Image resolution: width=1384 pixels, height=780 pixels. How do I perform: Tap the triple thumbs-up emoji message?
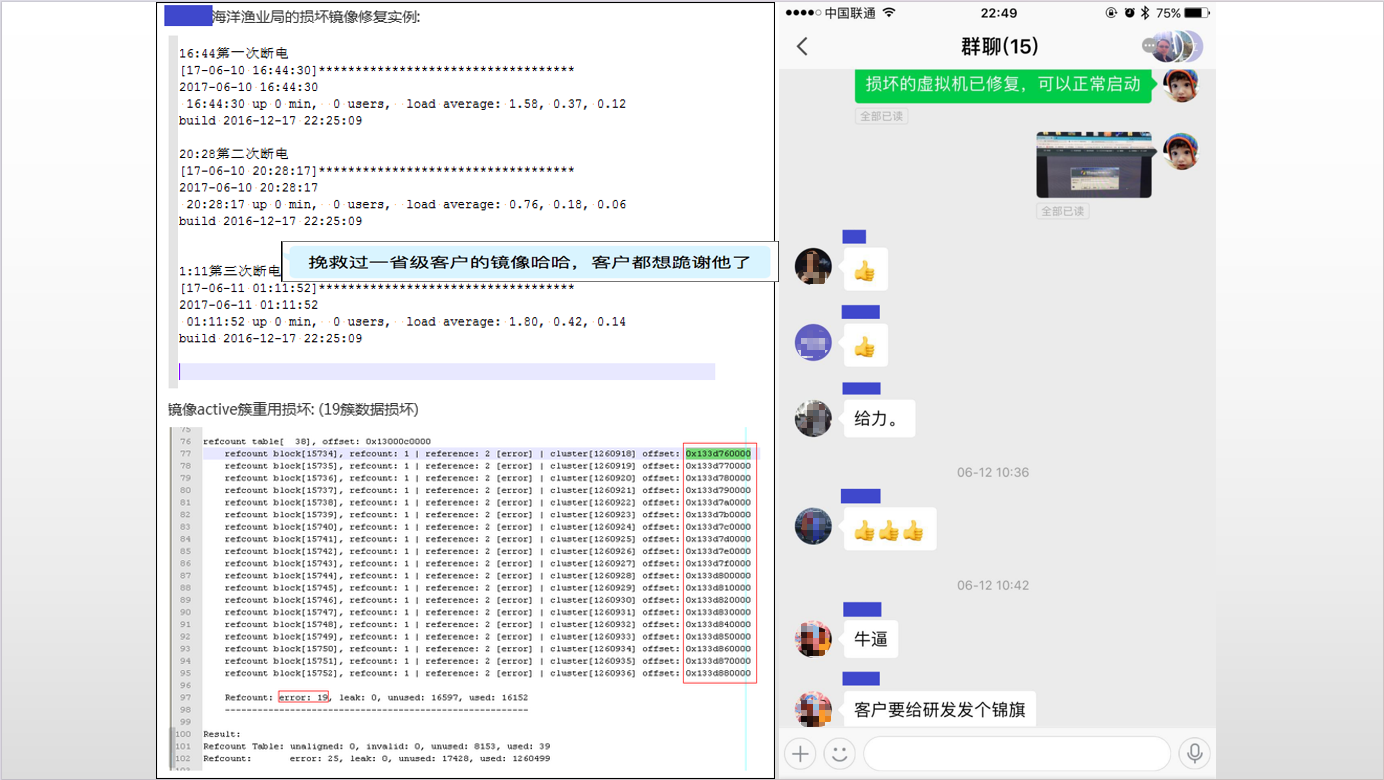[x=889, y=528]
